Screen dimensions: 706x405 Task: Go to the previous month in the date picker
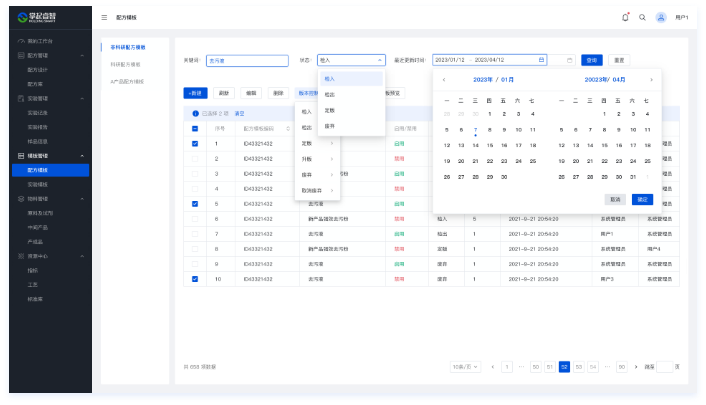point(444,80)
